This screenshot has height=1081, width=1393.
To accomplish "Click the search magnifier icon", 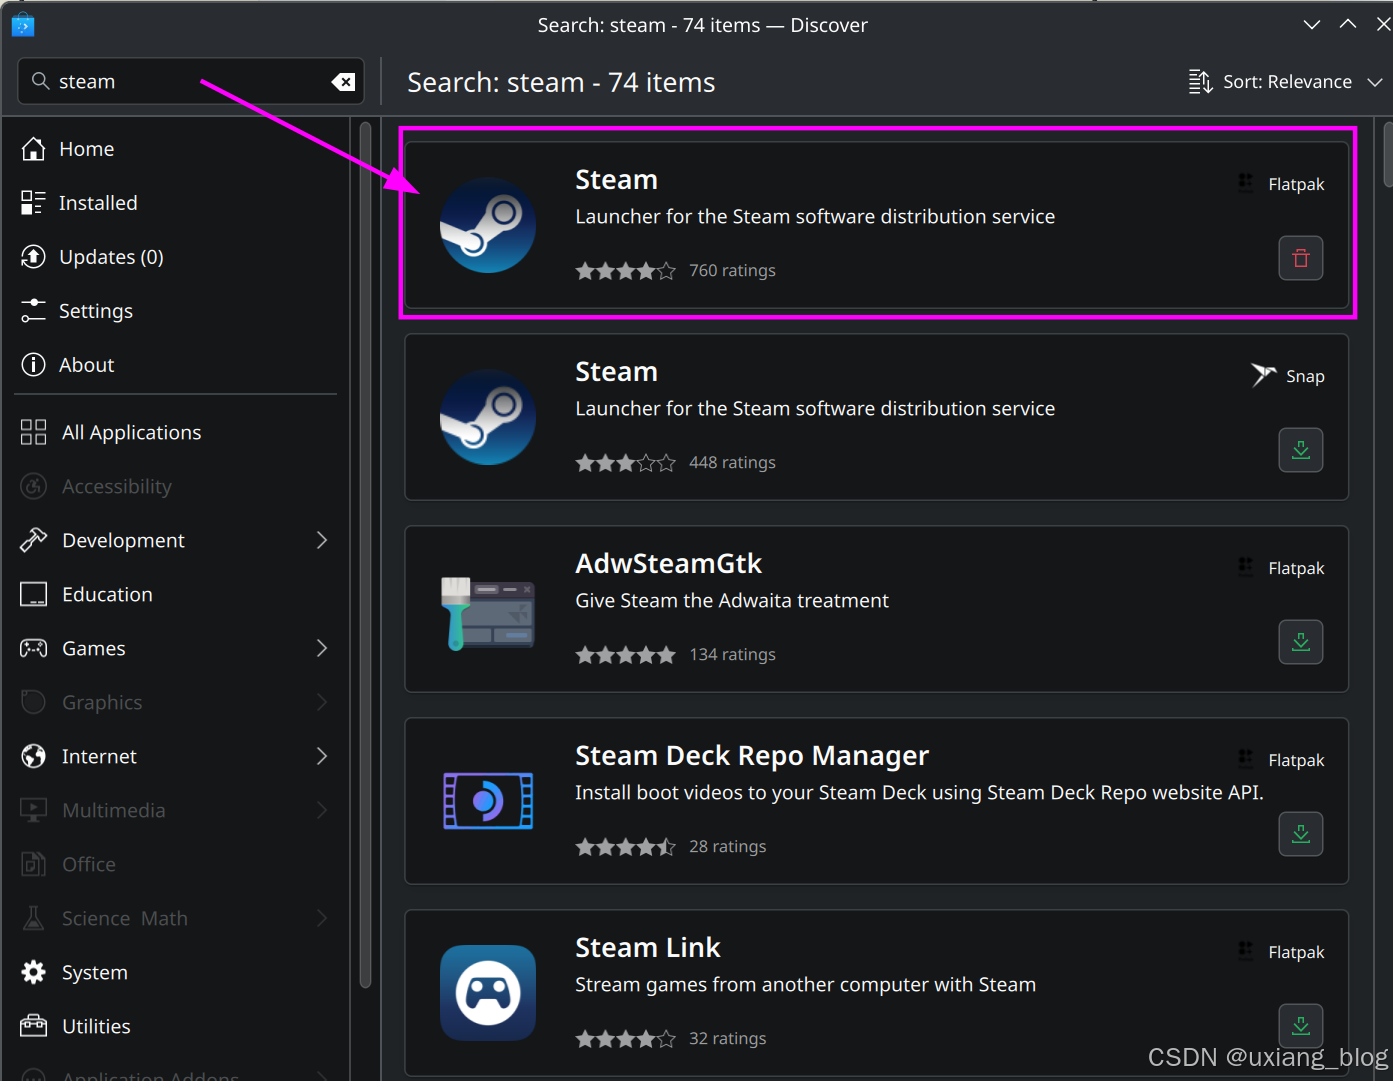I will 40,81.
